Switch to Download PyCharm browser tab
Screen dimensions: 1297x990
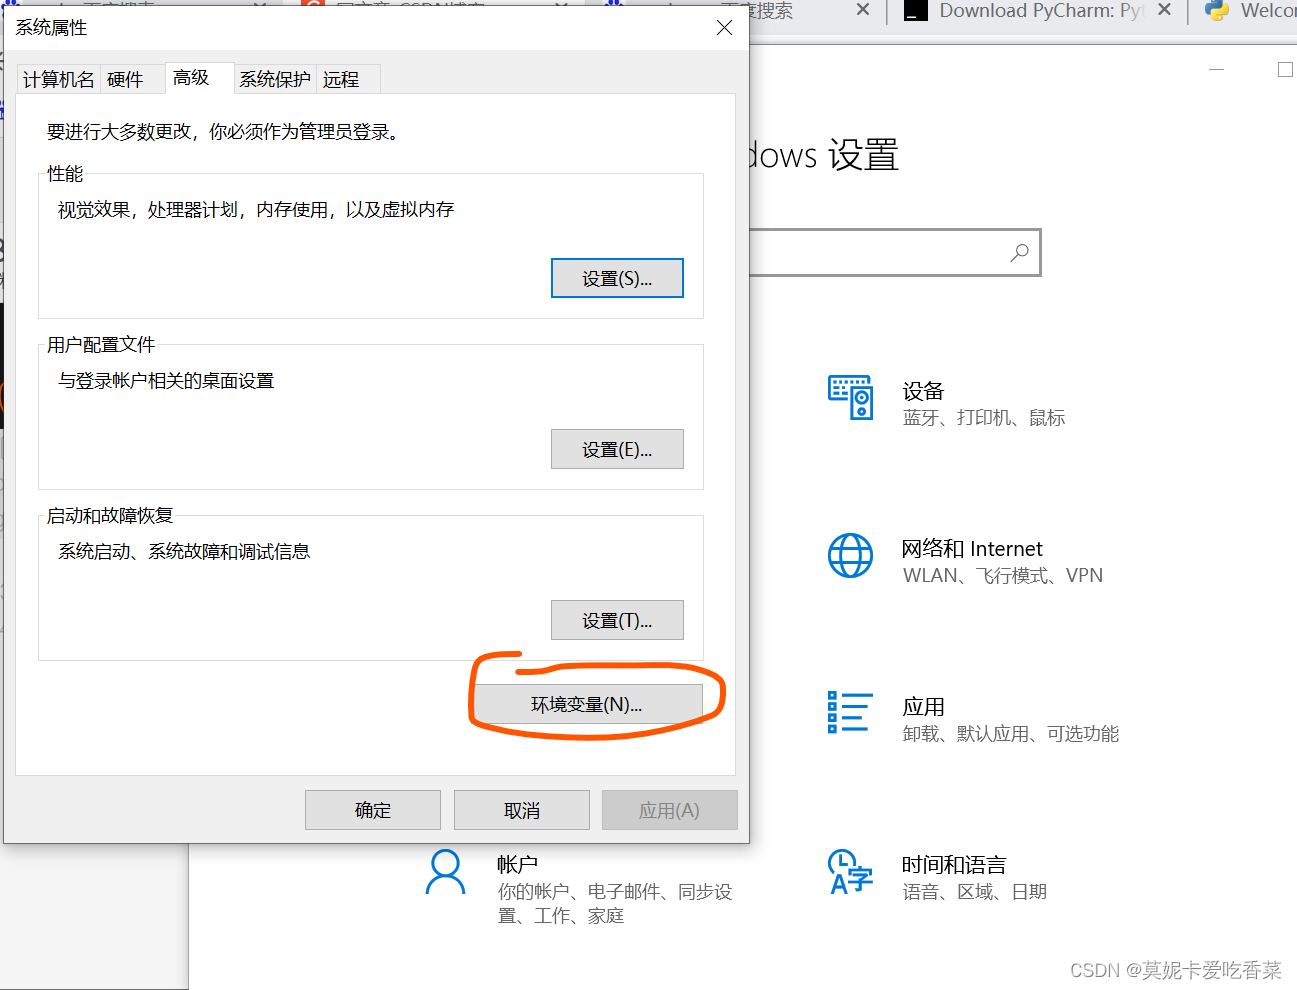click(x=1040, y=11)
